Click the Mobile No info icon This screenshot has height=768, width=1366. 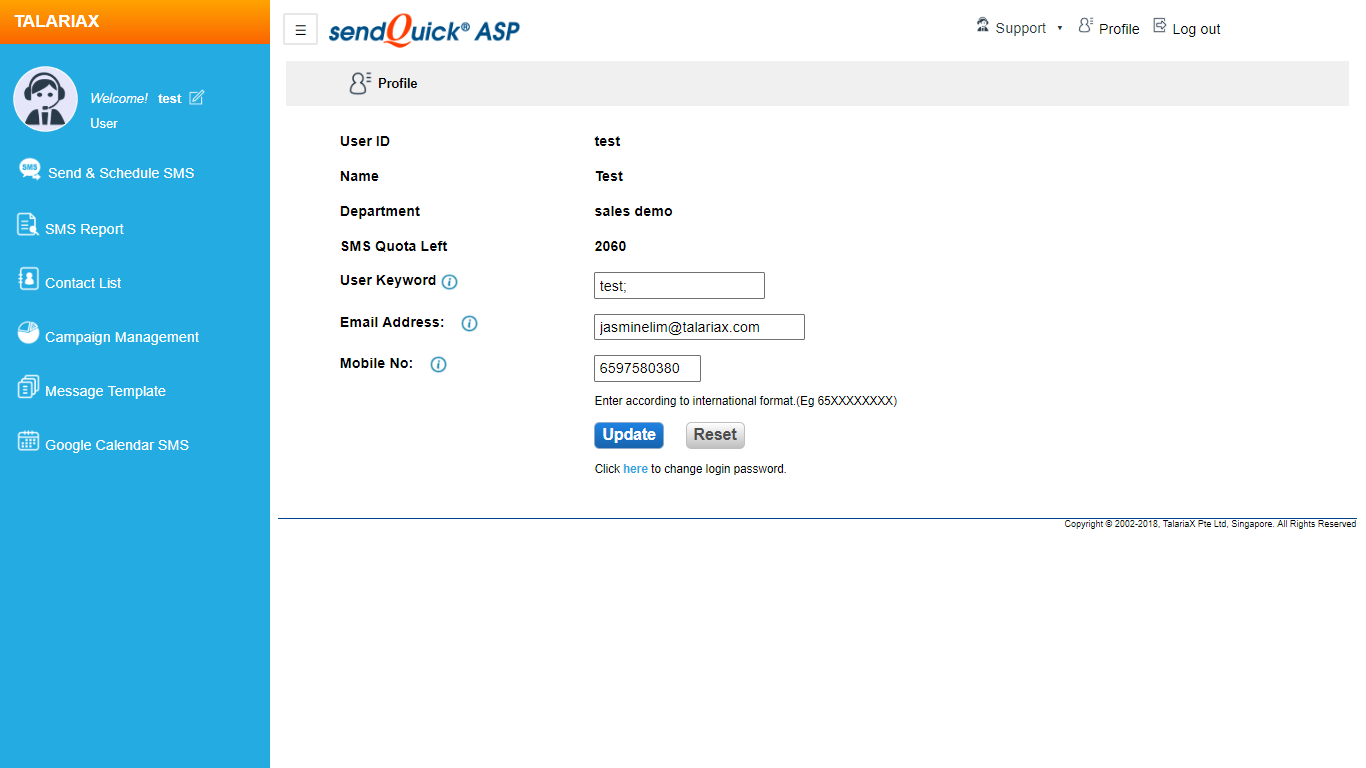[x=438, y=365]
